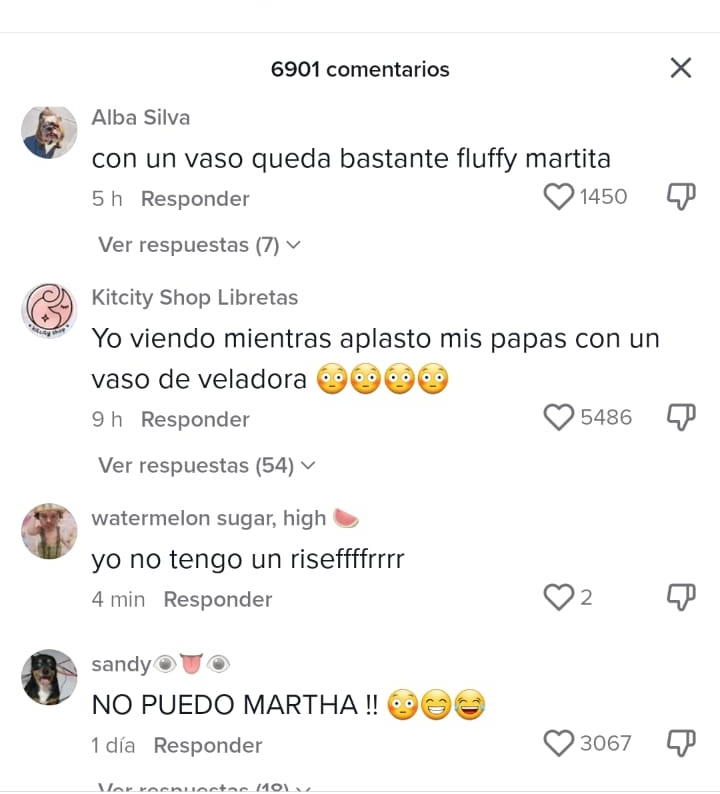720x794 pixels.
Task: Reply to Alba Silva via Responder
Action: tap(195, 198)
